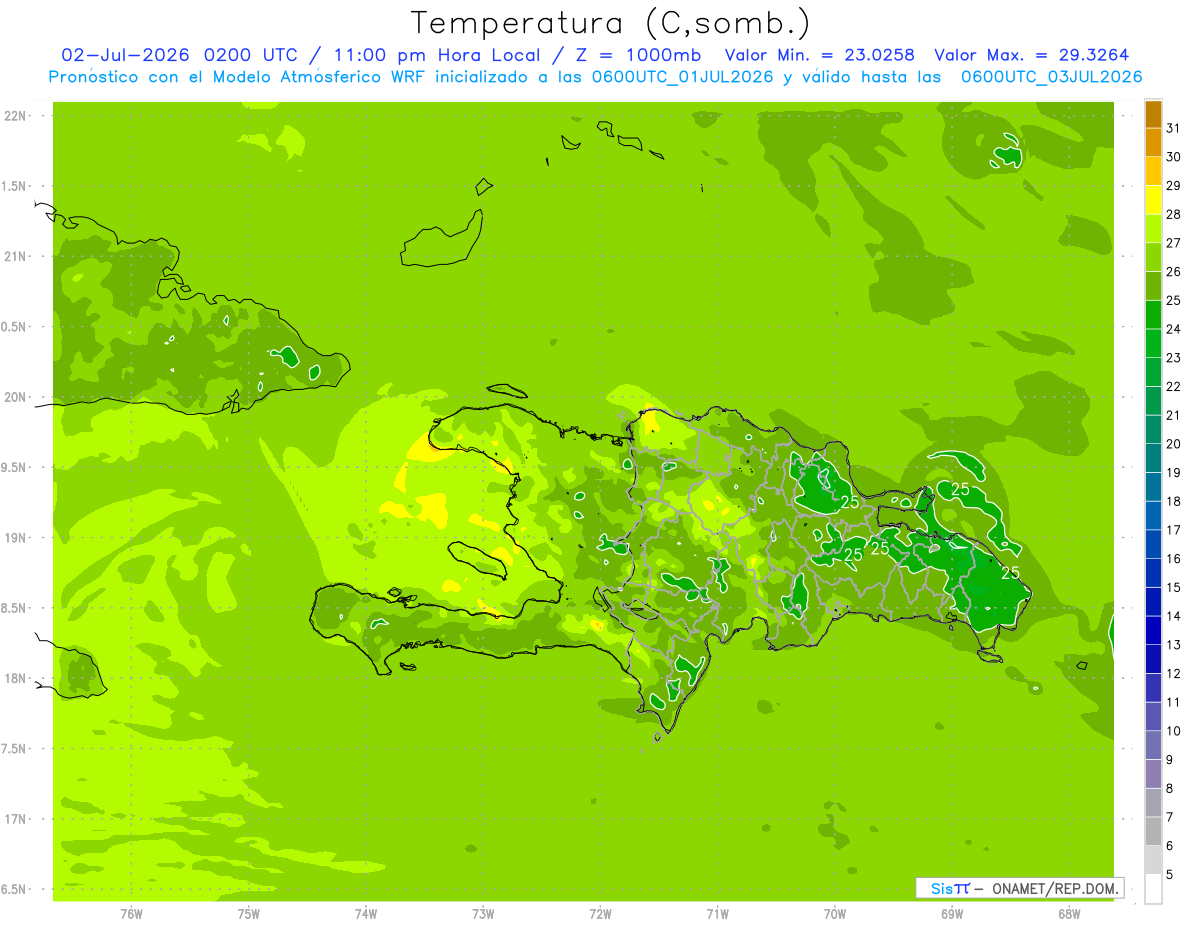The width and height of the screenshot is (1200, 927).
Task: Click the white legend box below 5
Action: click(x=1153, y=889)
